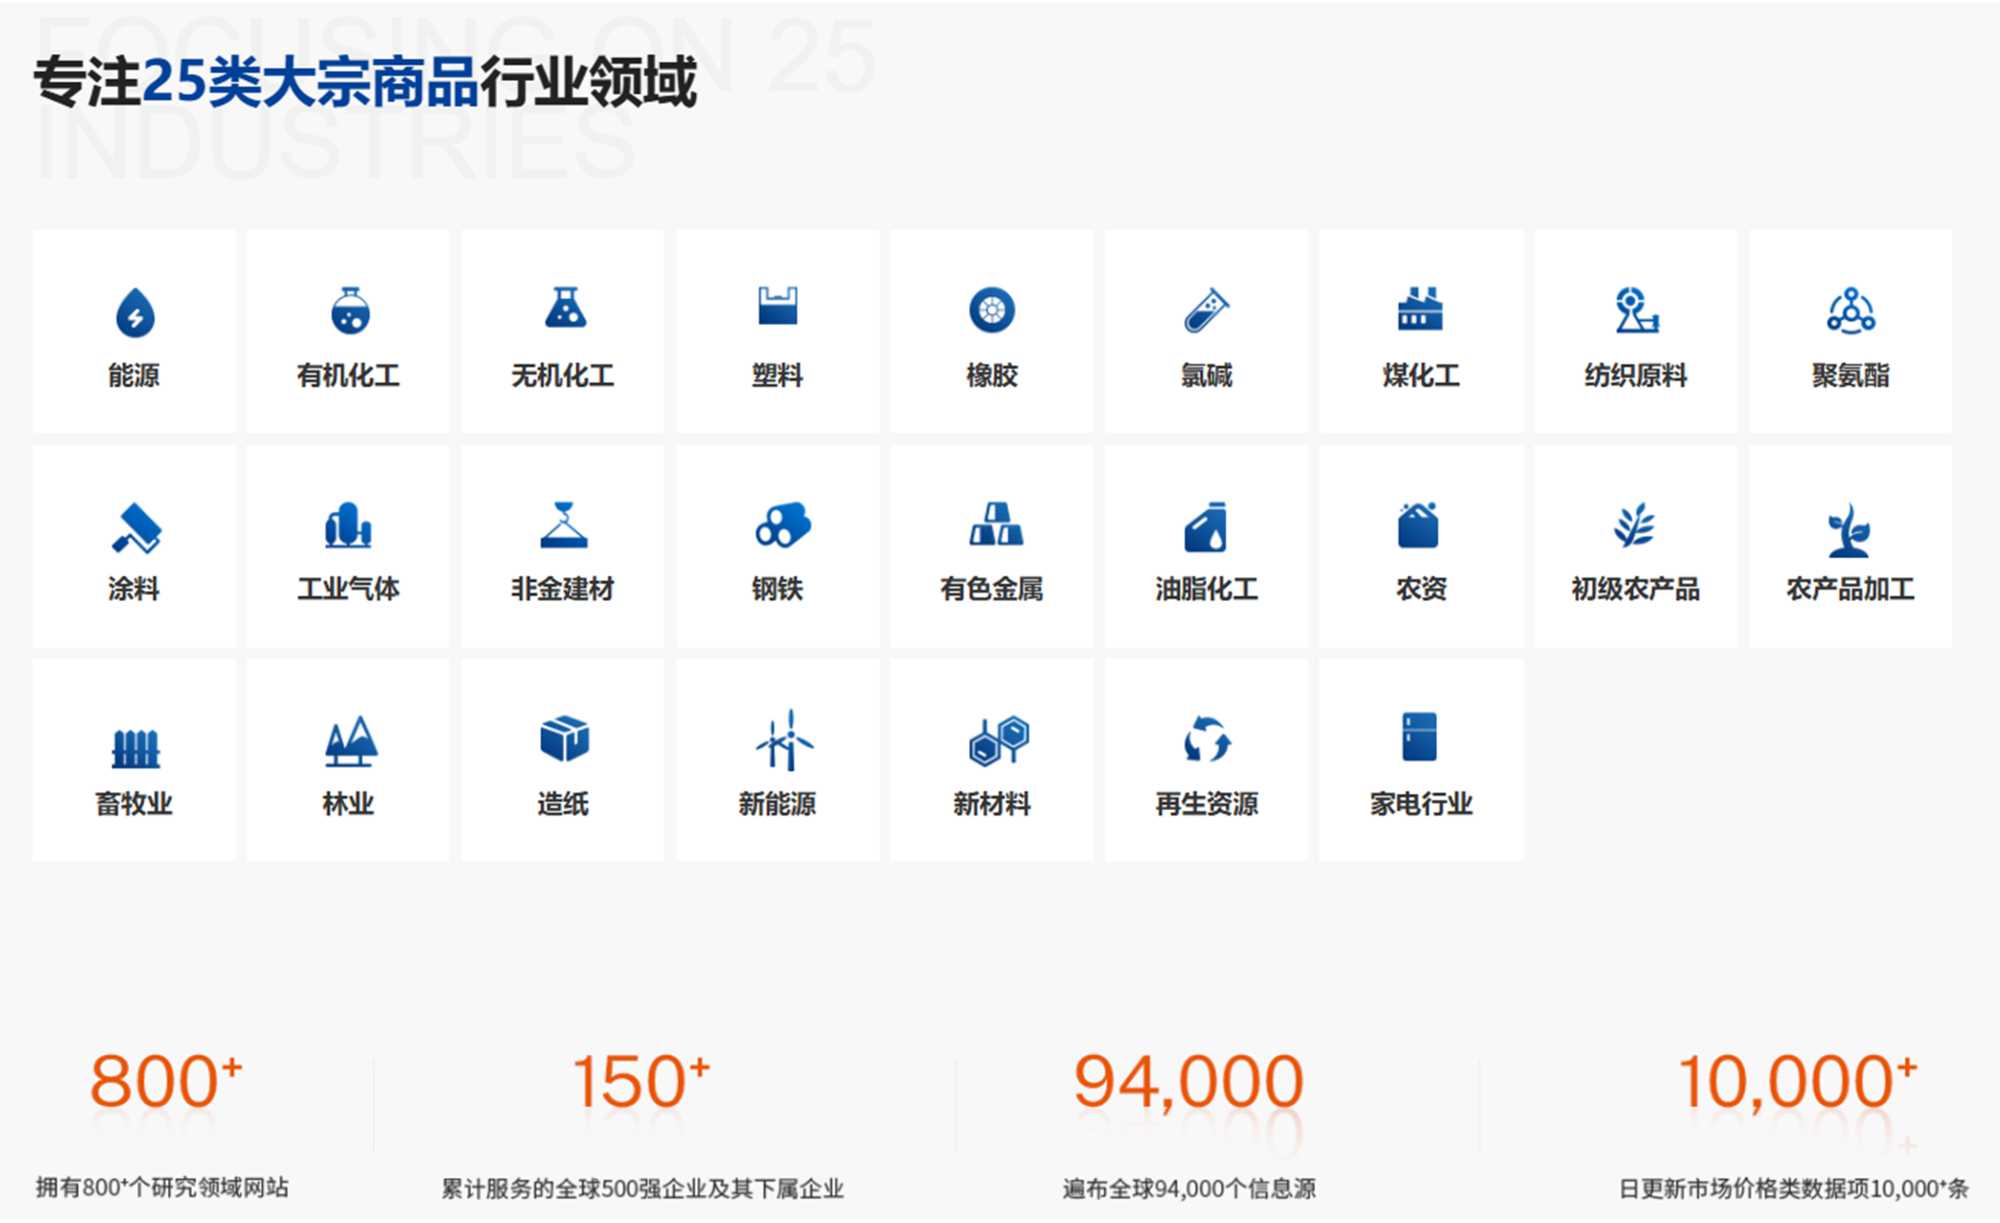Open the 橡胶 rubber tire icon
This screenshot has height=1223, width=2000.
(x=991, y=310)
